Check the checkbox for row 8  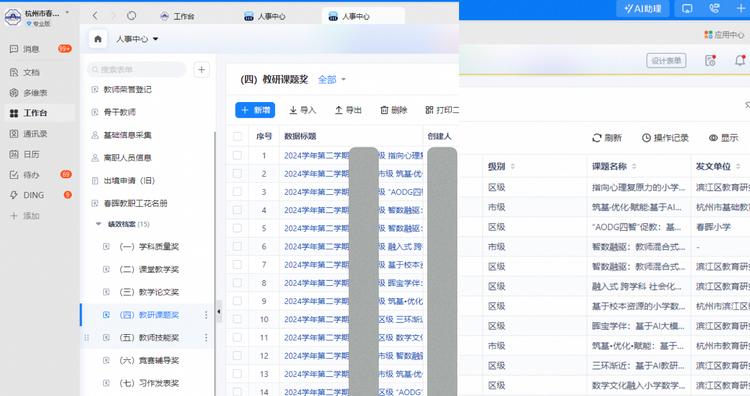click(x=237, y=283)
